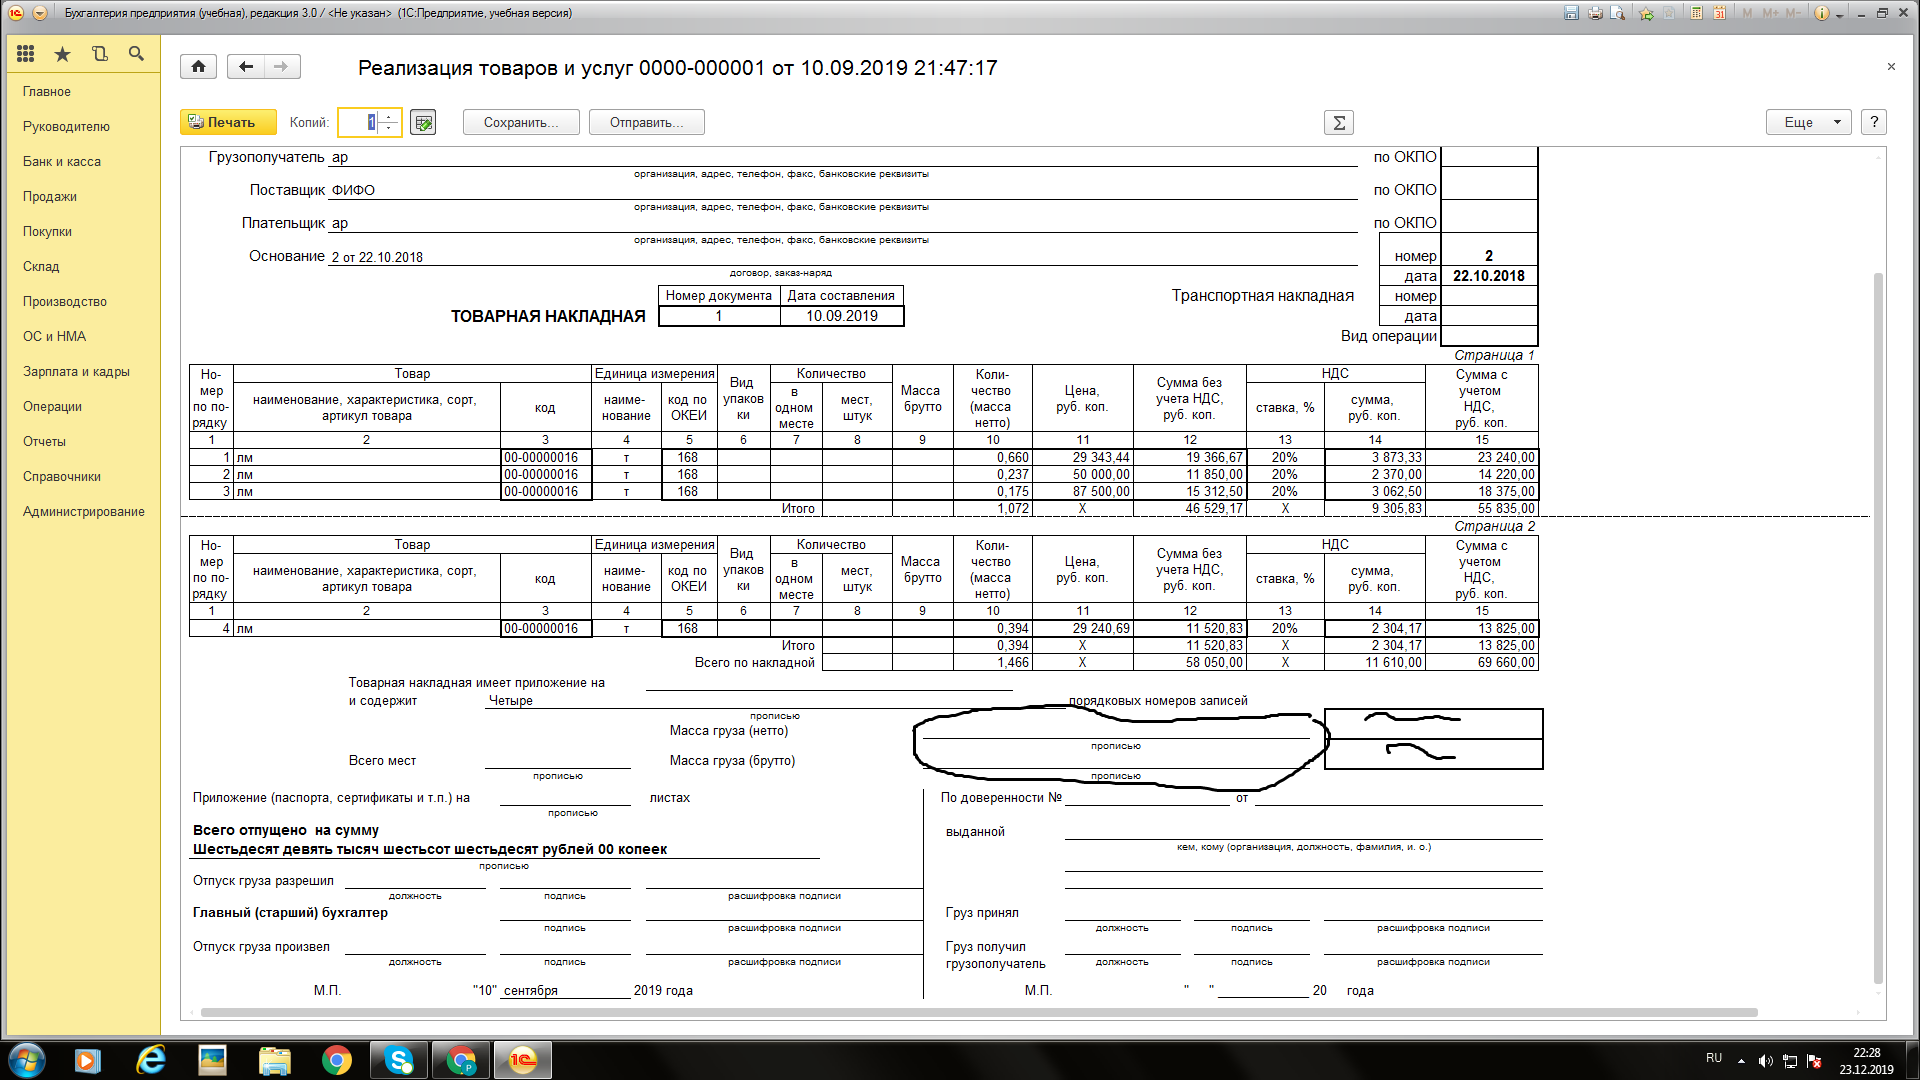Image resolution: width=1920 pixels, height=1080 pixels.
Task: Go to home page icon
Action: tap(198, 67)
